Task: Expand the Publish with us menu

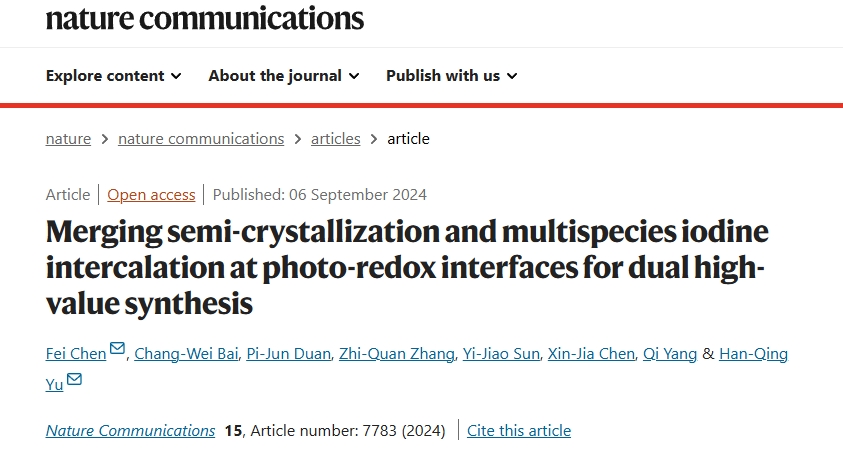Action: click(x=452, y=76)
